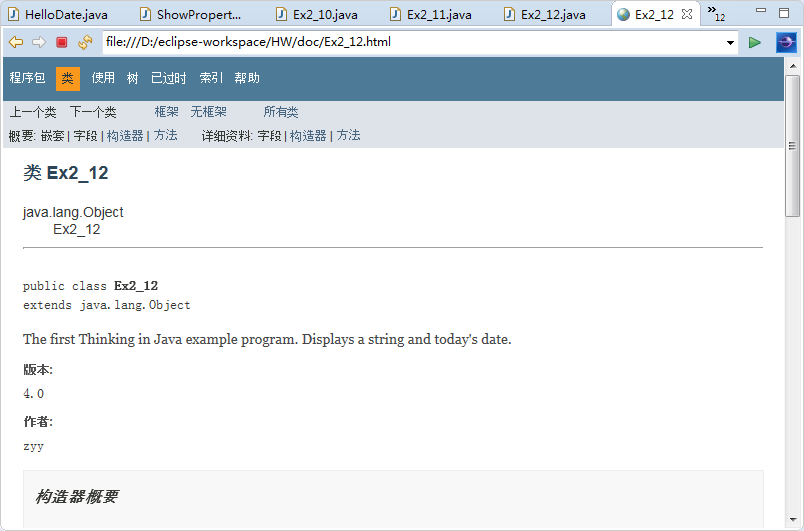Click scrollbar up arrow
This screenshot has width=804, height=531.
[793, 66]
